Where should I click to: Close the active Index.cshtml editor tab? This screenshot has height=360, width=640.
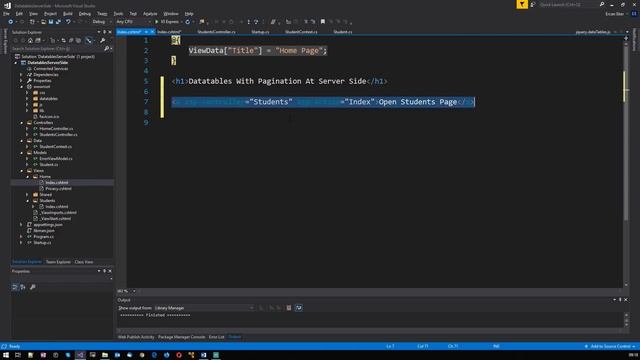pos(153,32)
